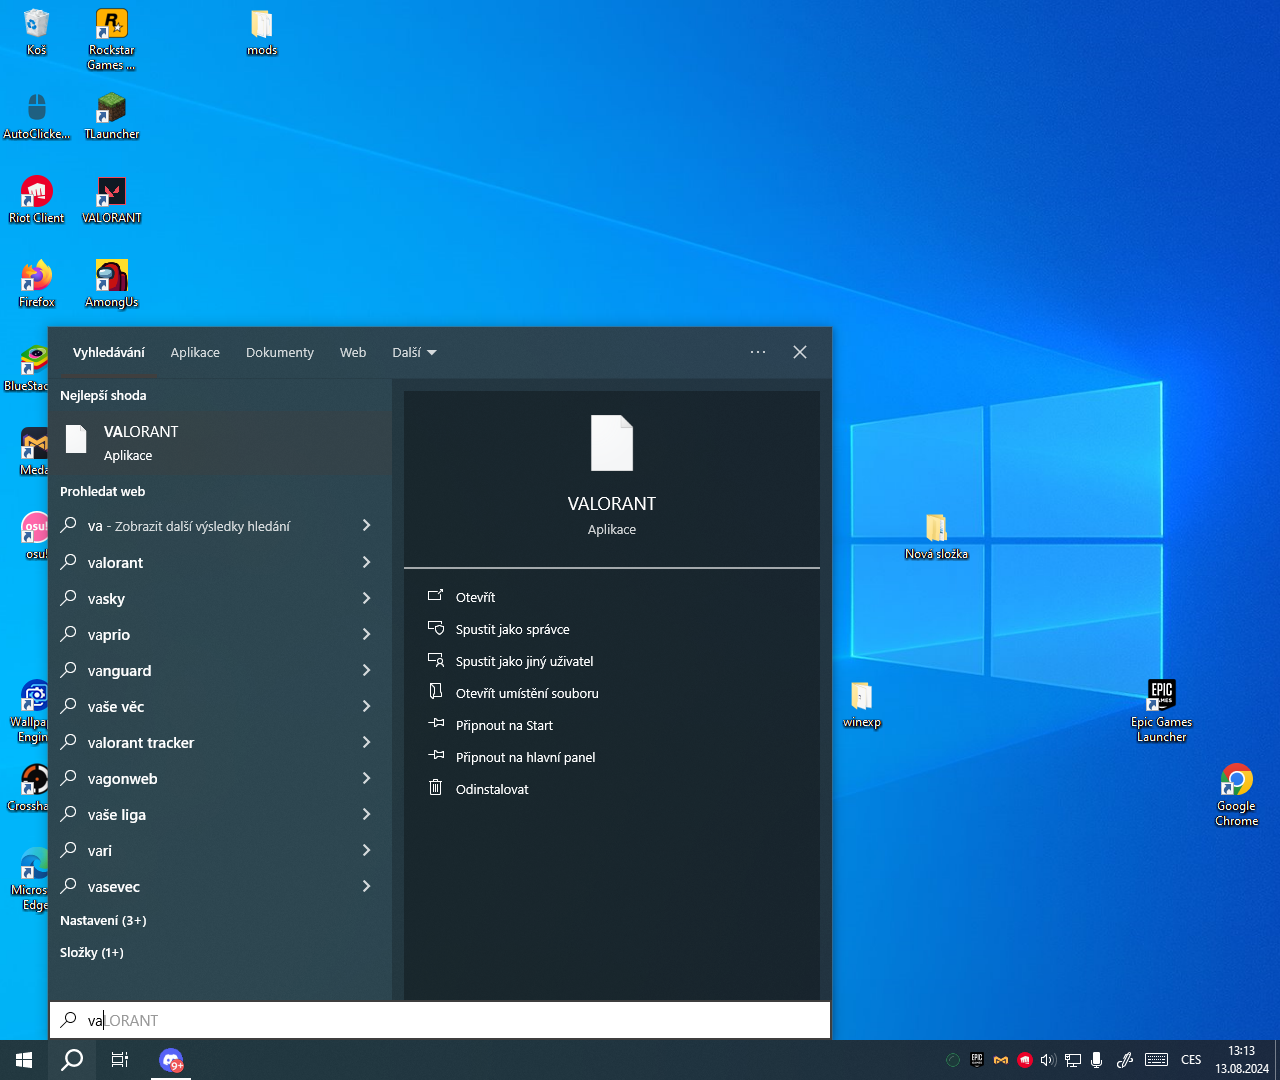This screenshot has height=1080, width=1280.
Task: Expand the 'vanguard' suggestion chevron
Action: tap(366, 670)
